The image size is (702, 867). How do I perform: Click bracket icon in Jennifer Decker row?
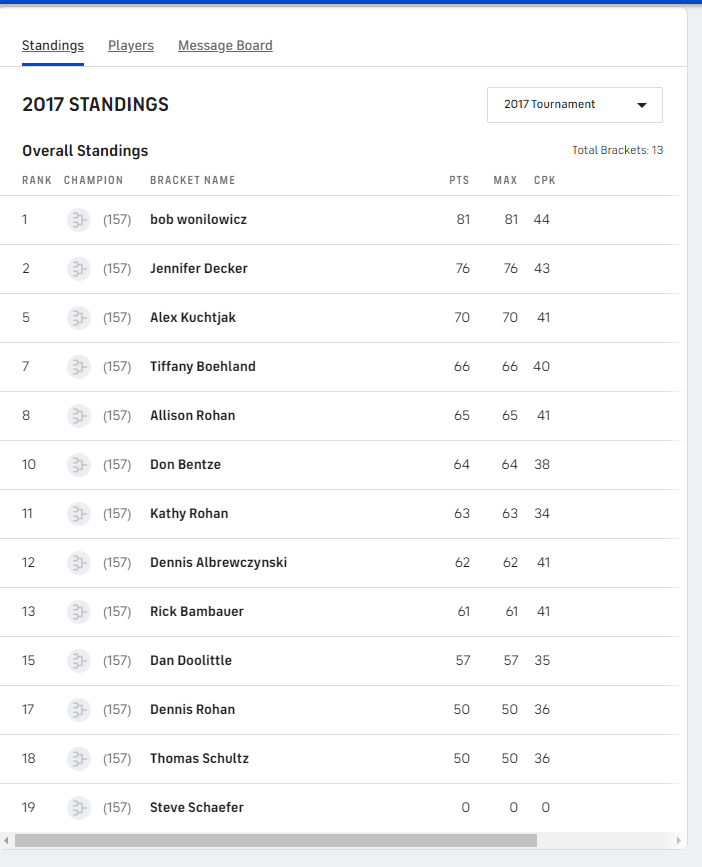point(79,269)
